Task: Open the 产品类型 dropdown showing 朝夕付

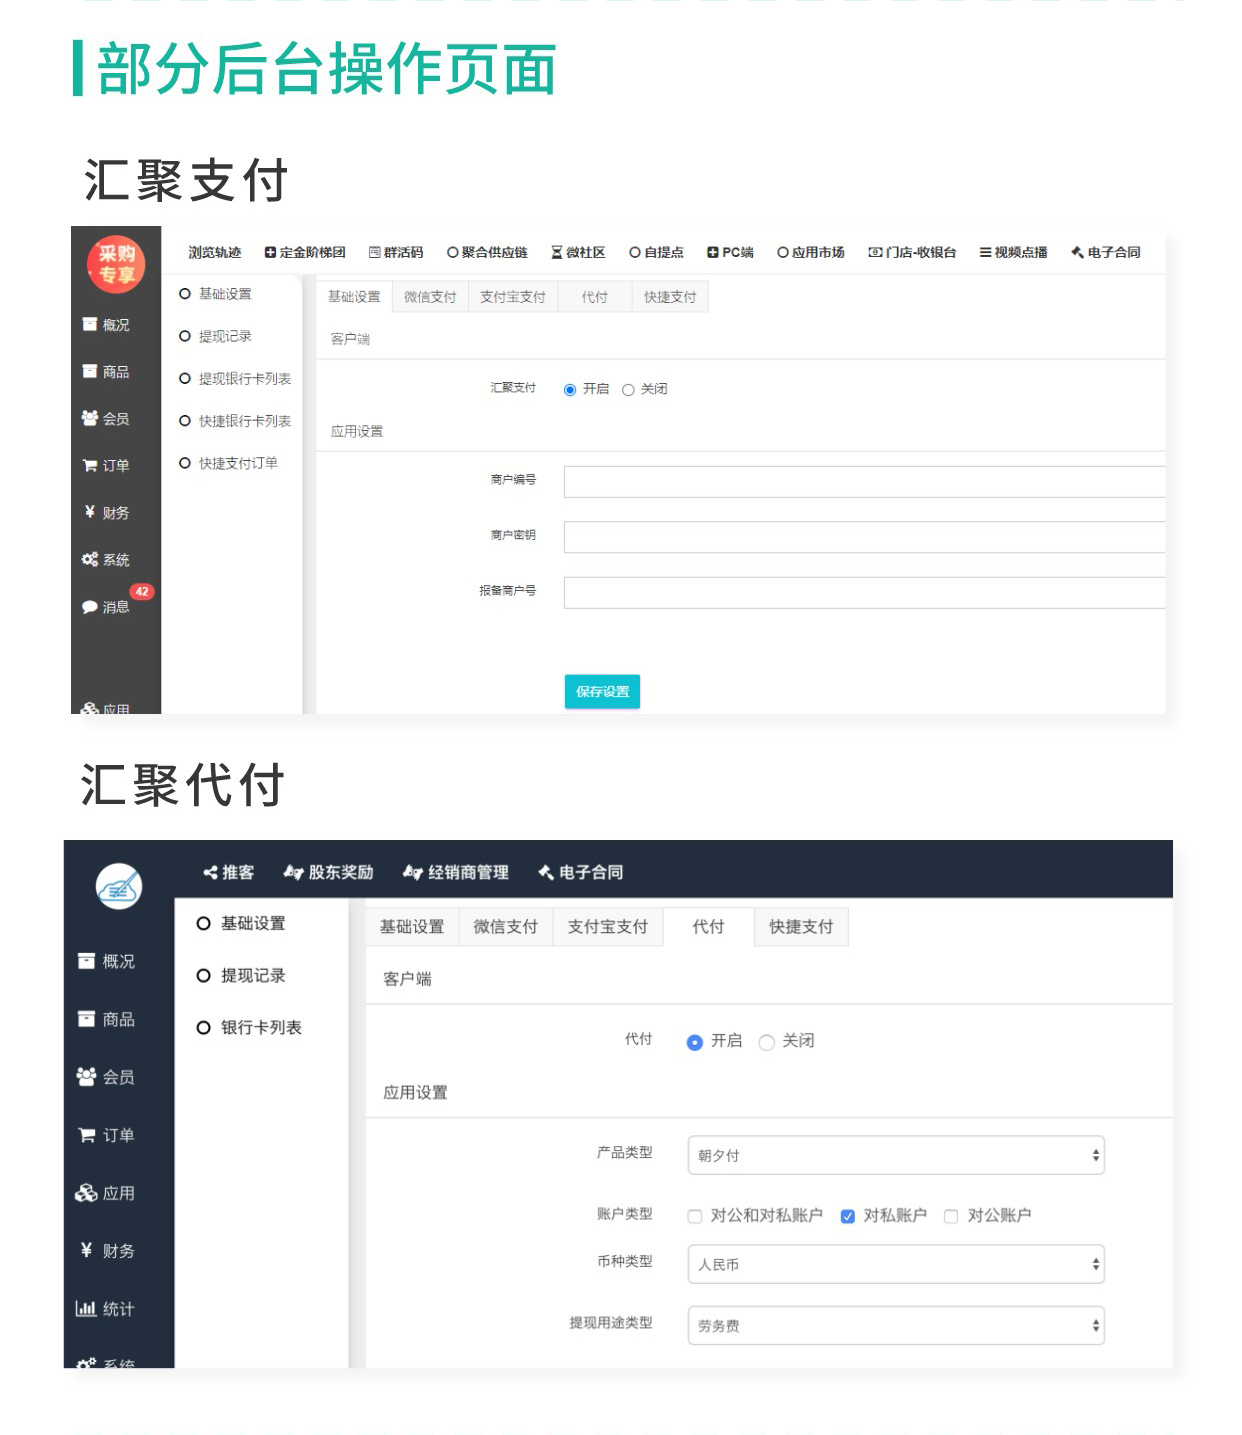Action: [x=895, y=1155]
